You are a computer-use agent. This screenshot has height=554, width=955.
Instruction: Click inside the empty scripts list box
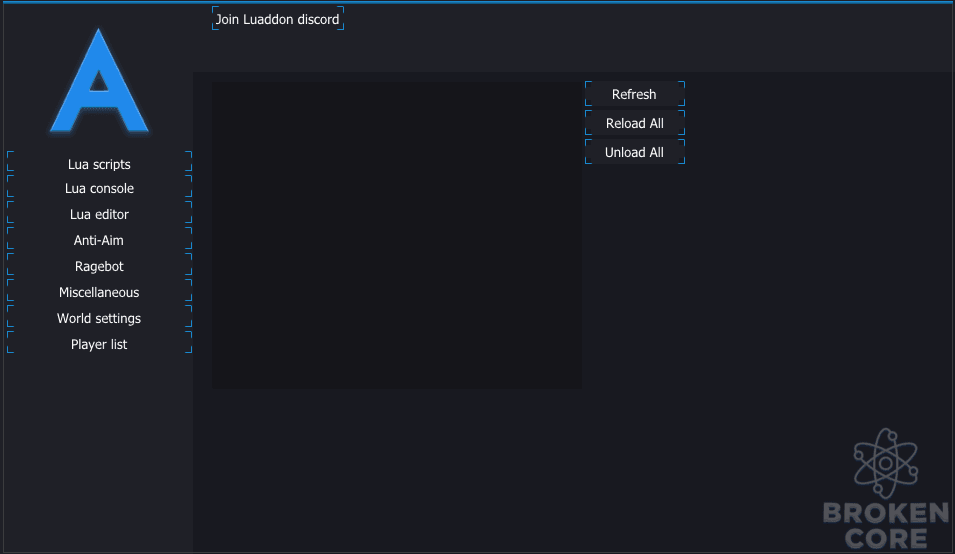click(396, 235)
